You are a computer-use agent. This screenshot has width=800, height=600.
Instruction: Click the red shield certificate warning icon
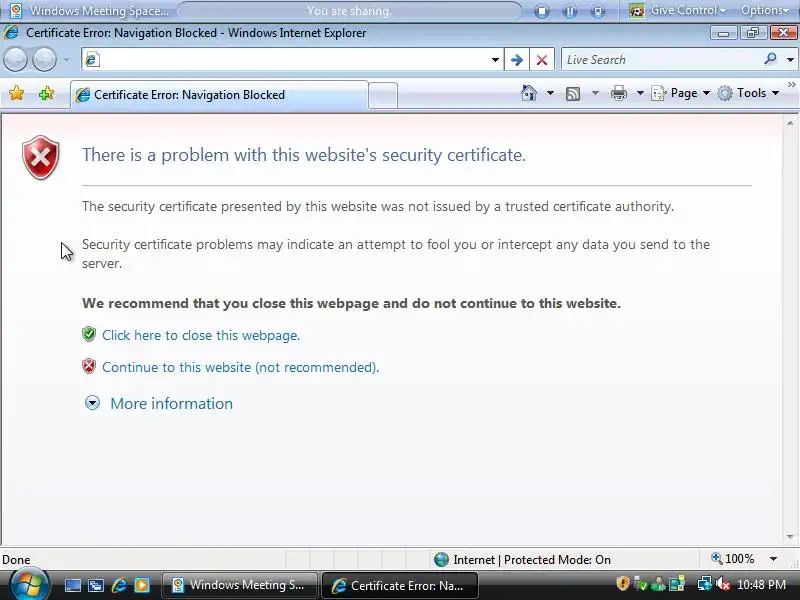tap(41, 157)
